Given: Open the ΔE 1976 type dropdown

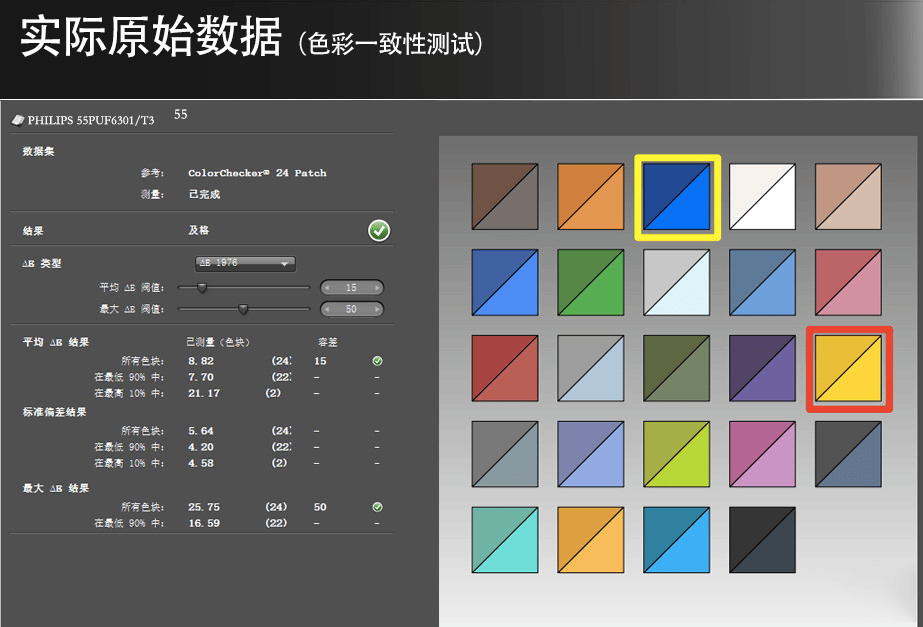Looking at the screenshot, I should click(245, 263).
